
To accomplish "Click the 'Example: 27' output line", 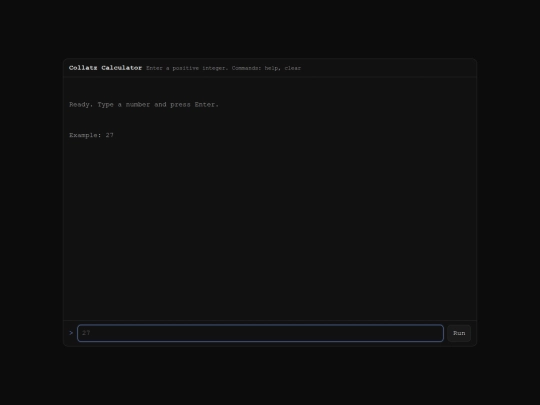I will [x=91, y=135].
